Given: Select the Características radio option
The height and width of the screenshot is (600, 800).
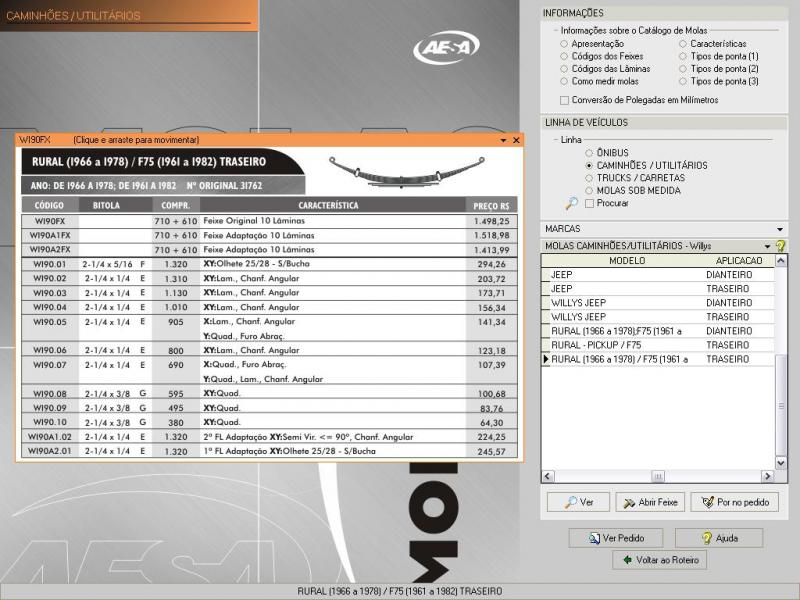Looking at the screenshot, I should [683, 44].
